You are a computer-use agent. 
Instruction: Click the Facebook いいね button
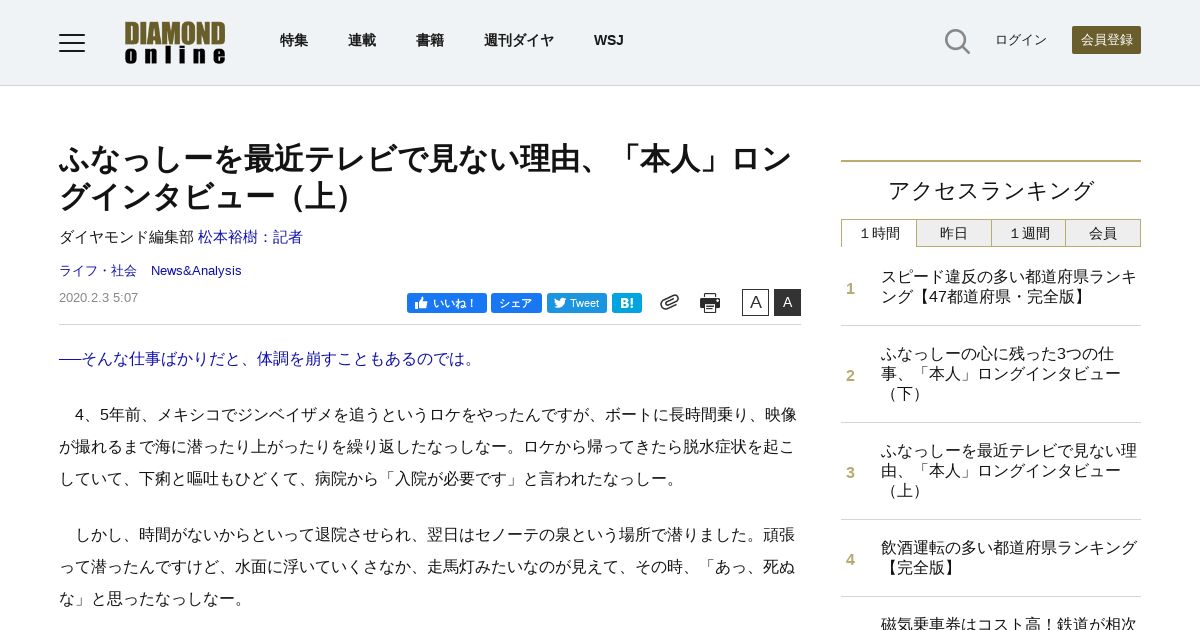coord(447,303)
